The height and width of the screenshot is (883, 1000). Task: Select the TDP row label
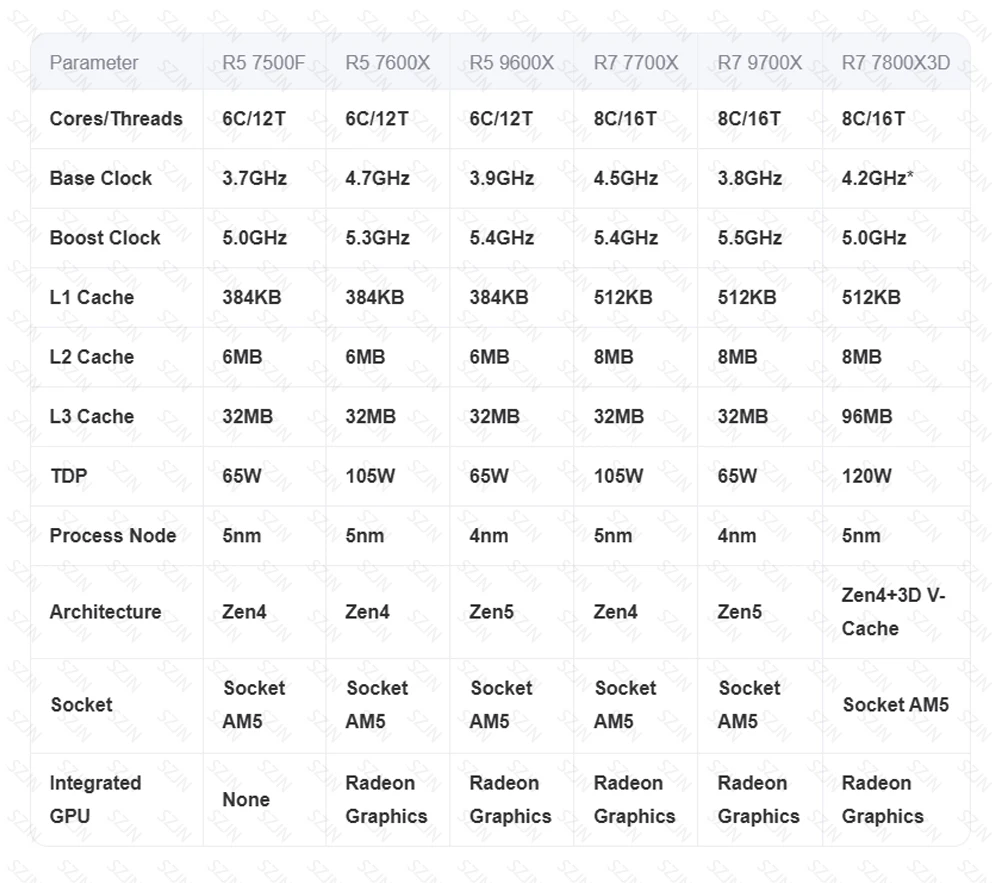tap(69, 476)
